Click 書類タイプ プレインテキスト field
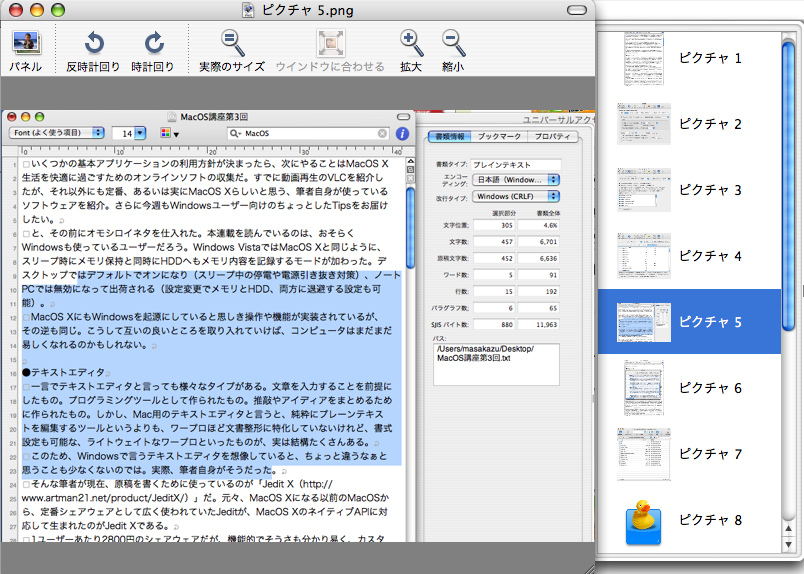Viewport: 804px width, 574px height. 516,165
